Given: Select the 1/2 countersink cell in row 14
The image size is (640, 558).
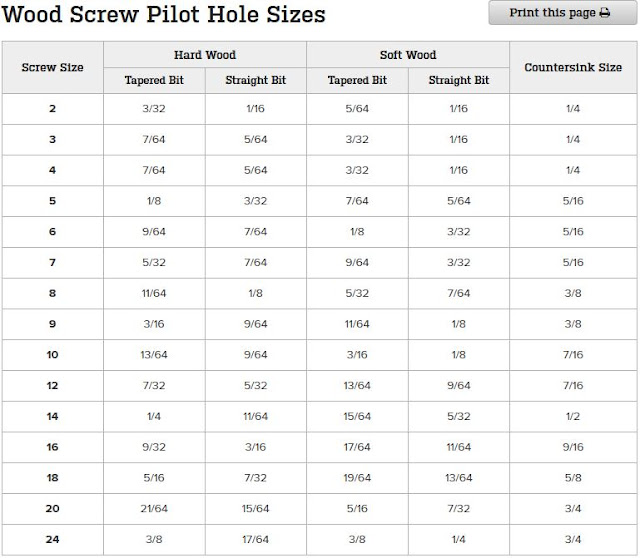Looking at the screenshot, I should click(x=573, y=416).
